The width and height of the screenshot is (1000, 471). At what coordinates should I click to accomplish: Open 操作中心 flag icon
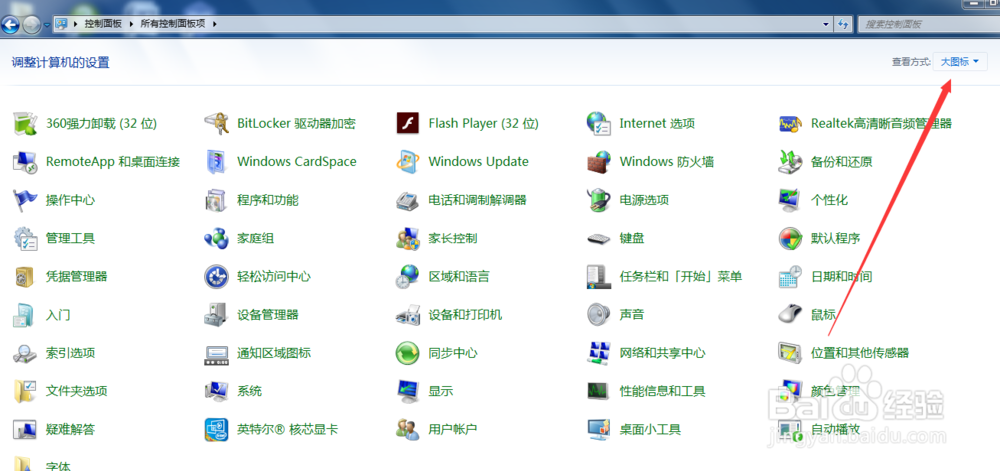(26, 199)
